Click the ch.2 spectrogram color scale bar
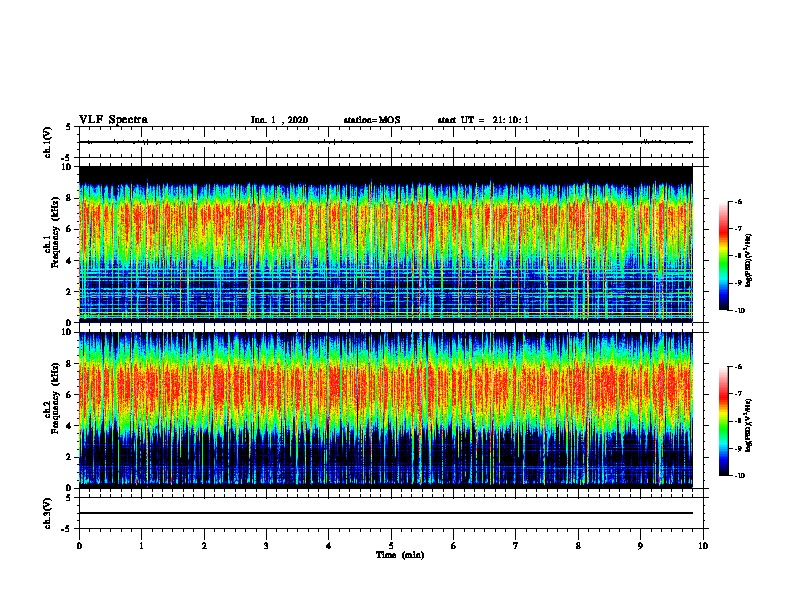The height and width of the screenshot is (612, 792). click(x=723, y=421)
